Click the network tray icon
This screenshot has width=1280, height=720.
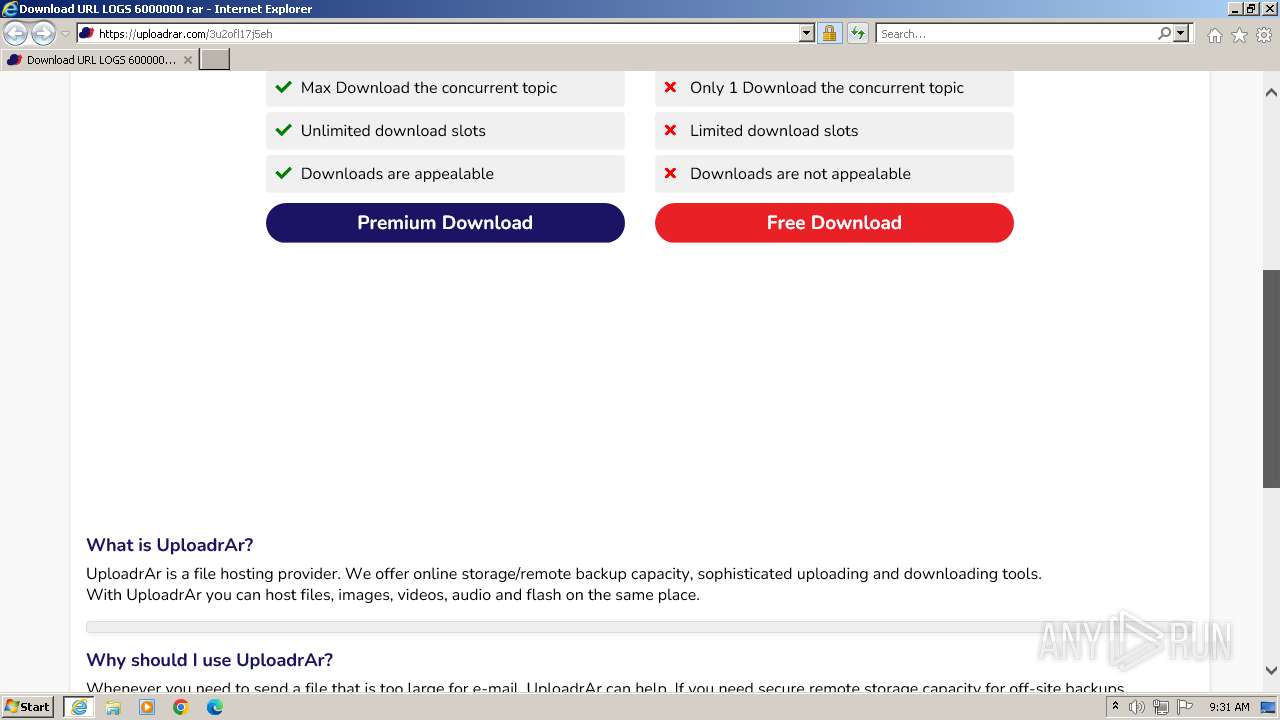[x=1161, y=707]
